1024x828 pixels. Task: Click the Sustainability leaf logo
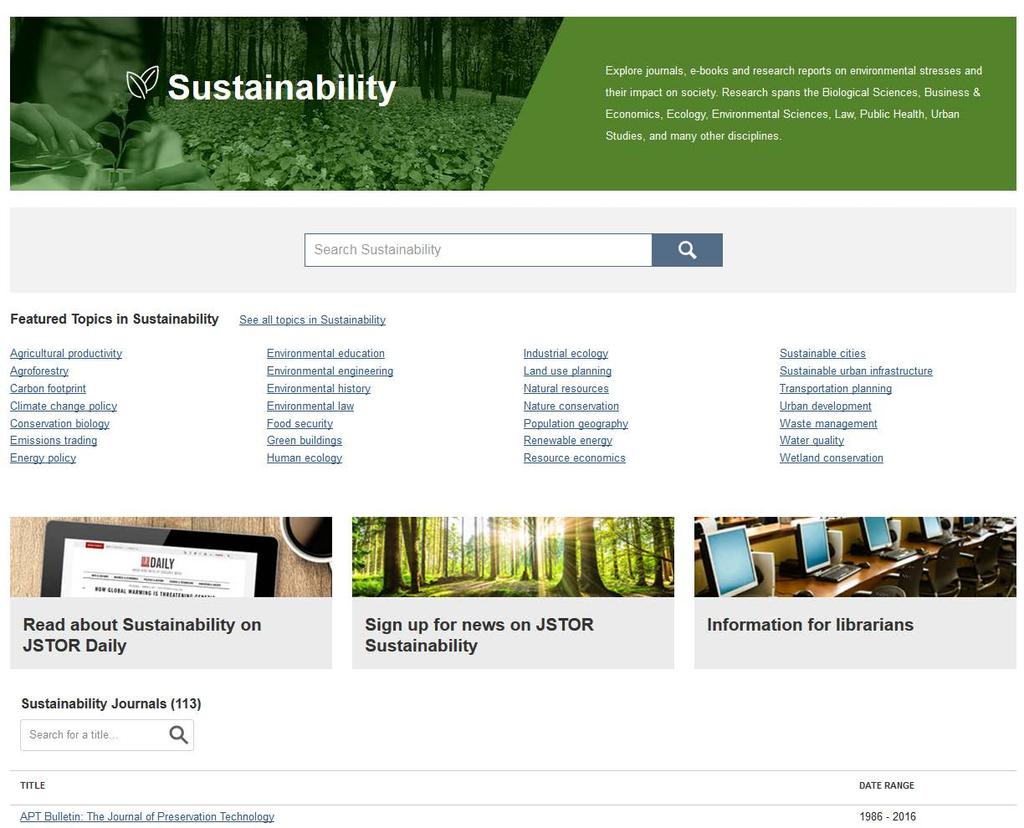click(142, 82)
